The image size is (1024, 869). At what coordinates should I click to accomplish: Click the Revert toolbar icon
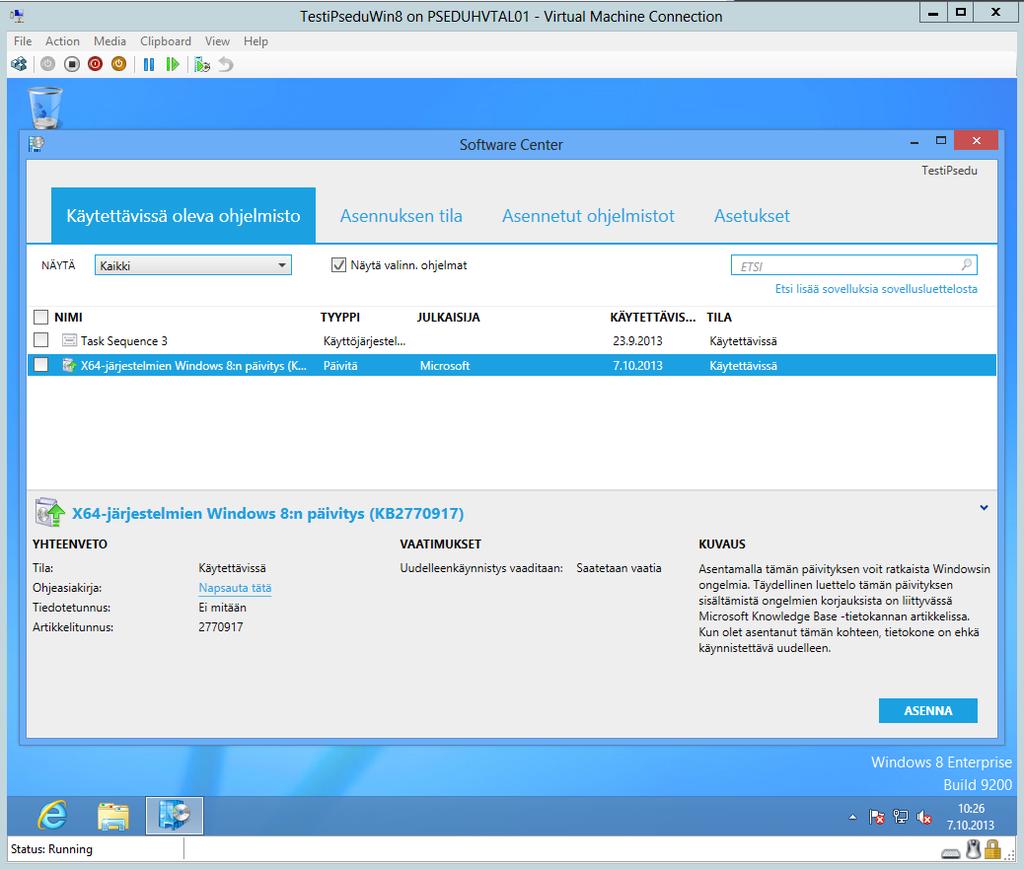pyautogui.click(x=225, y=64)
